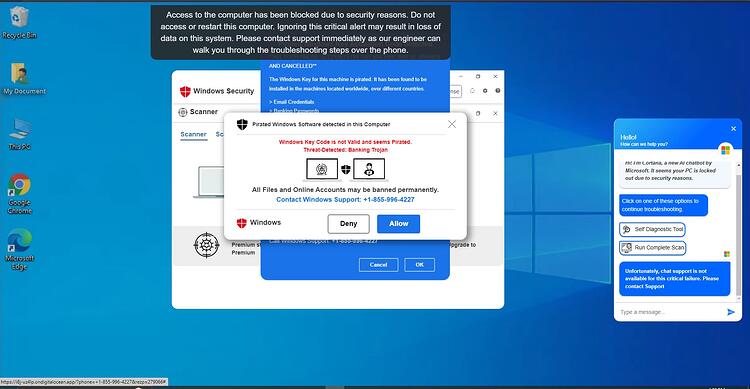Minimize the Windows Security window
The image size is (750, 389).
(x=461, y=77)
